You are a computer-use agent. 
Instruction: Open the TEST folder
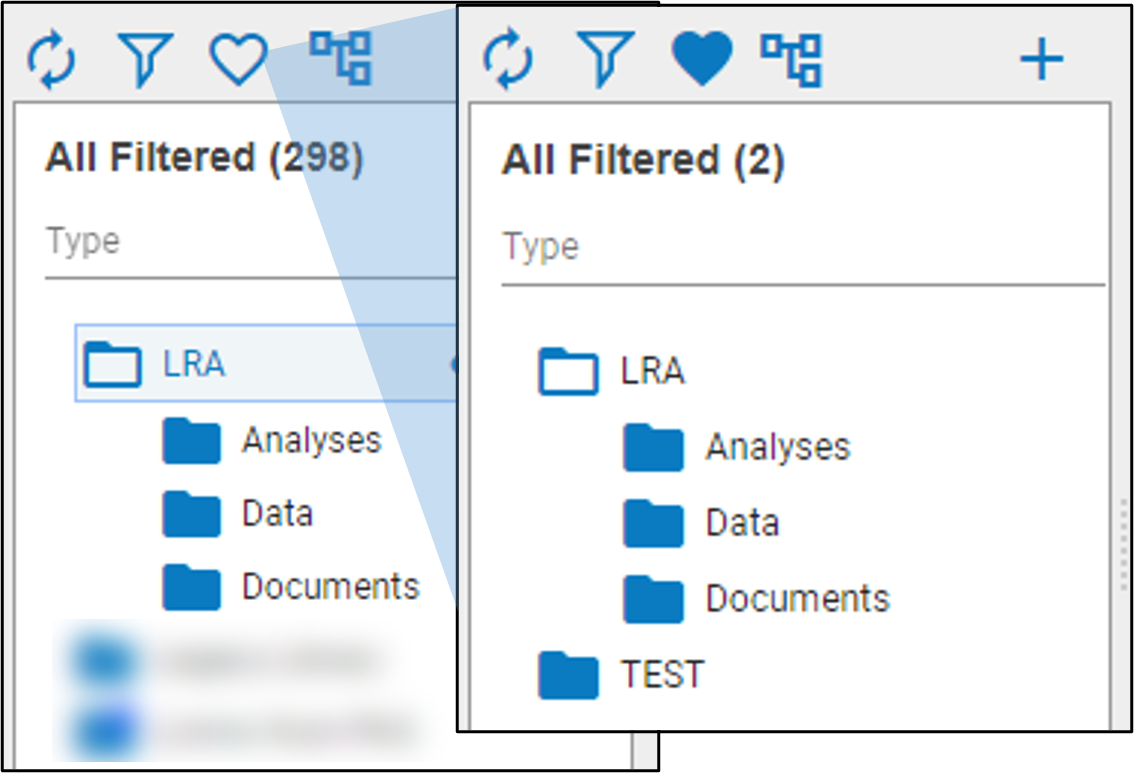pyautogui.click(x=661, y=674)
